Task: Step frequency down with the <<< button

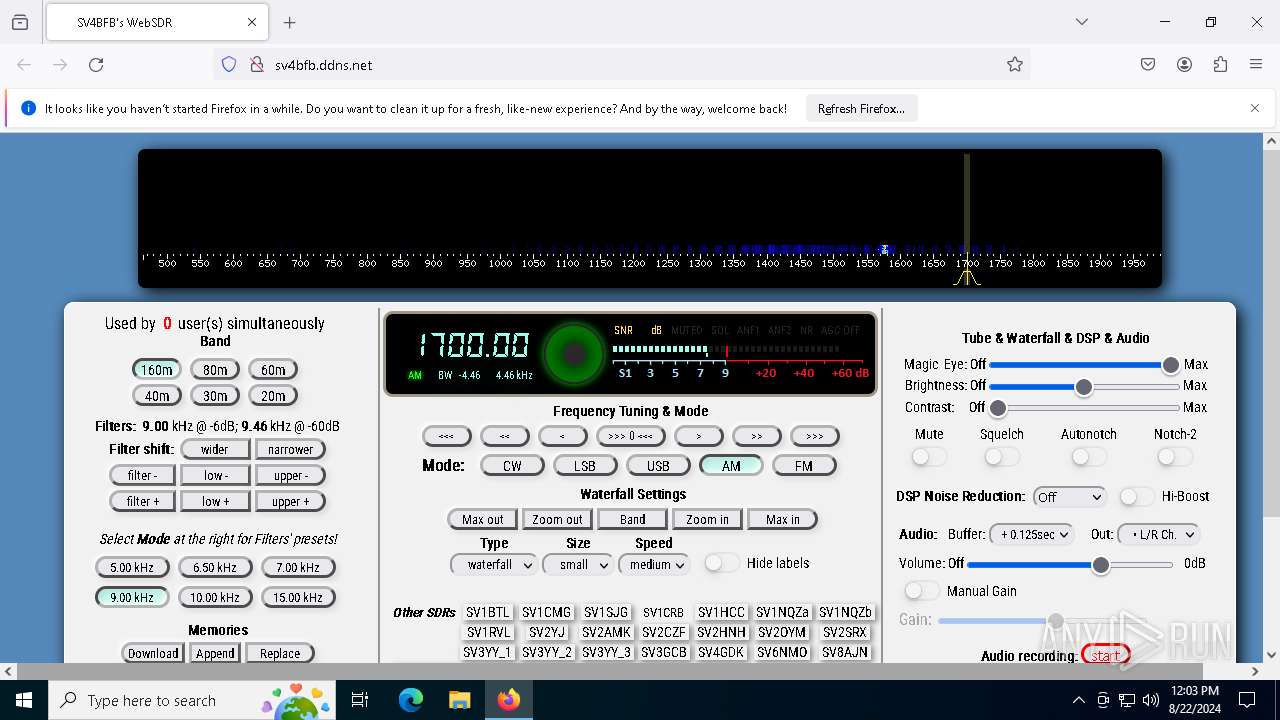Action: click(447, 436)
